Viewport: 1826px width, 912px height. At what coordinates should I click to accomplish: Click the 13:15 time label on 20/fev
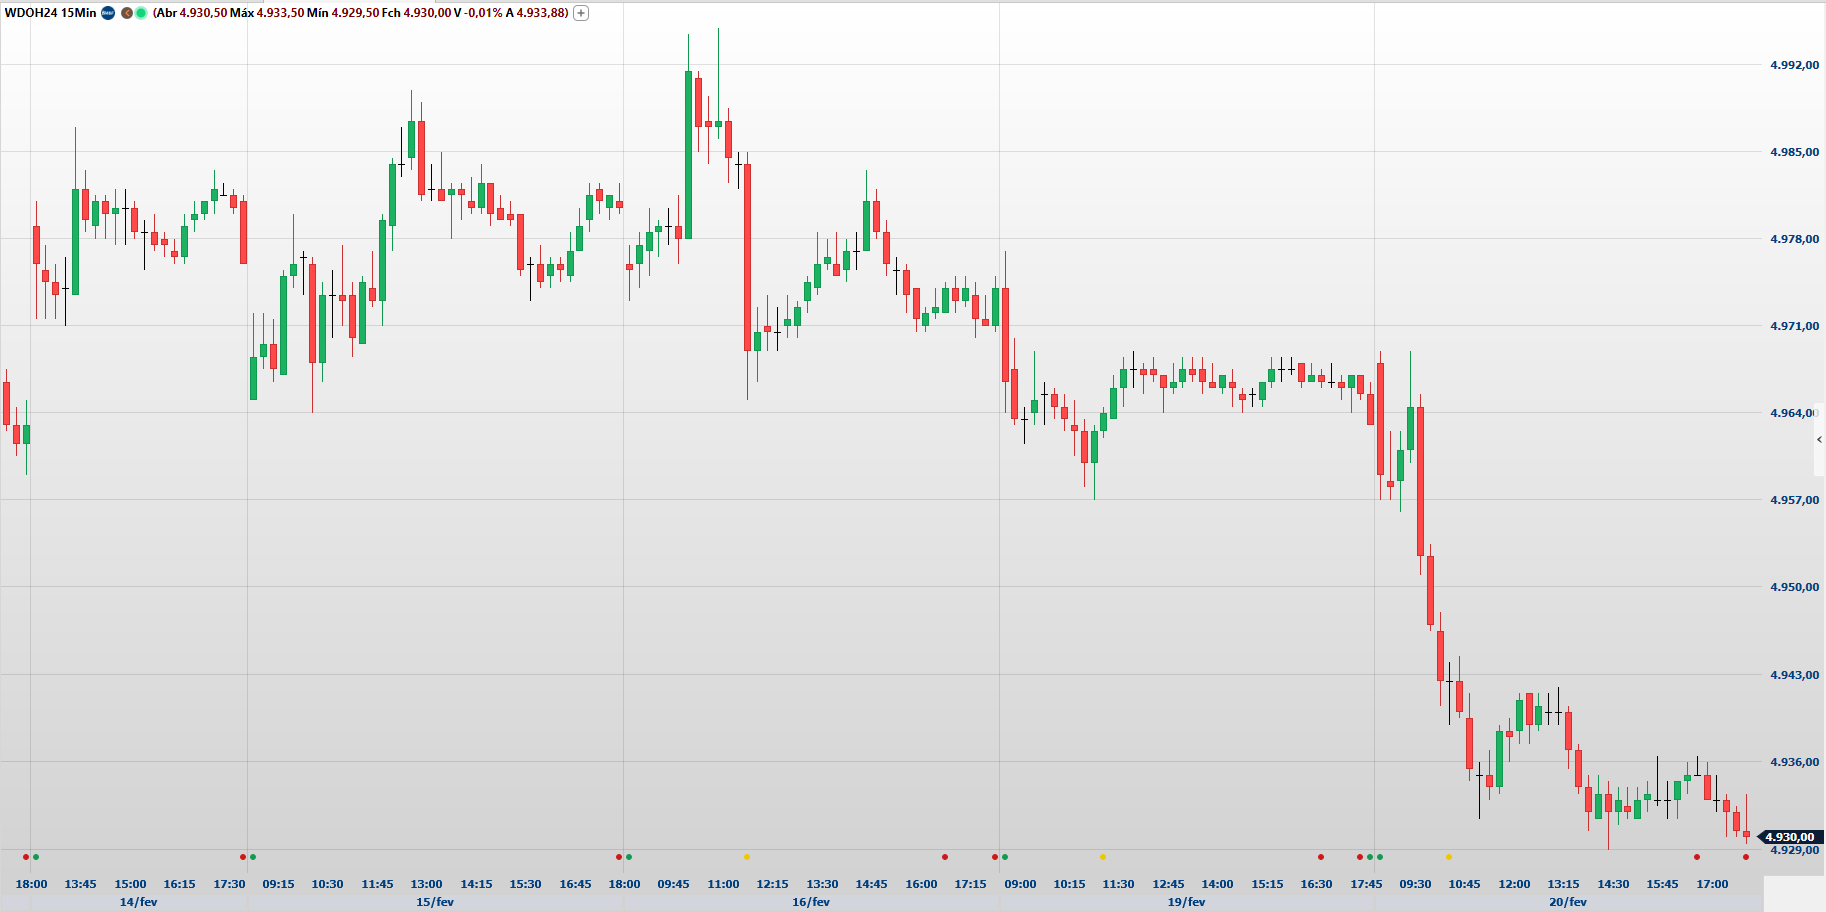click(x=1563, y=884)
